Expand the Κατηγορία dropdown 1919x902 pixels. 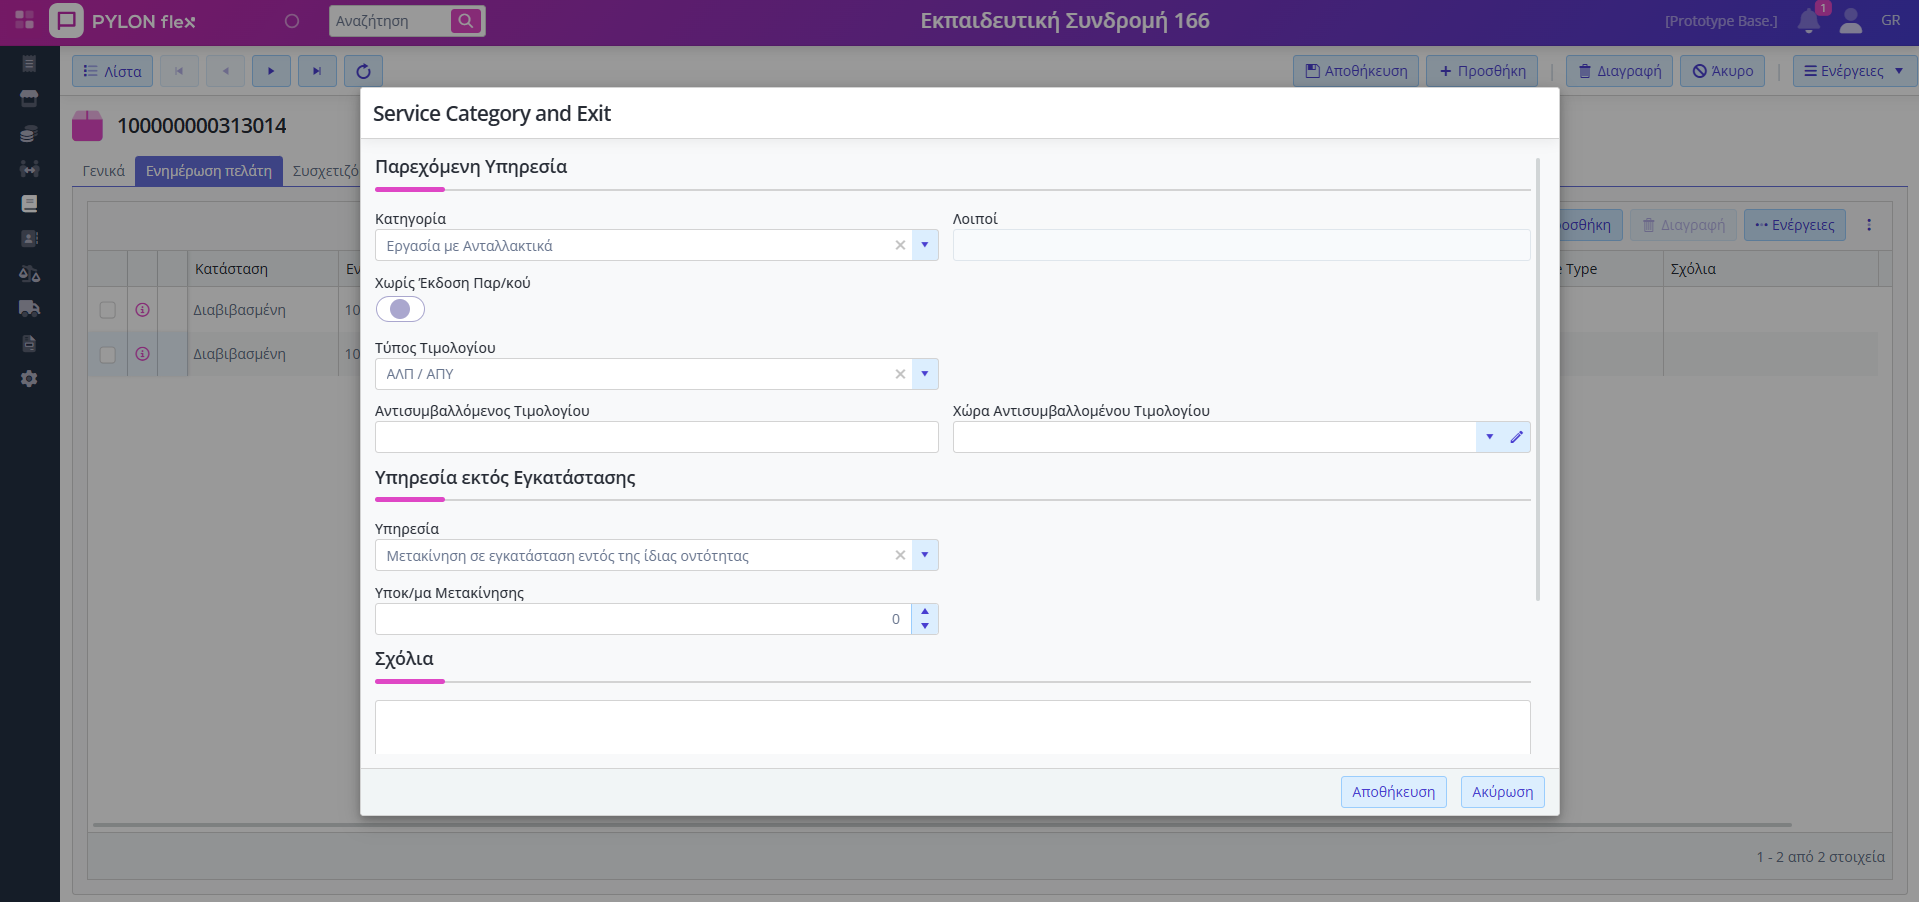point(925,245)
